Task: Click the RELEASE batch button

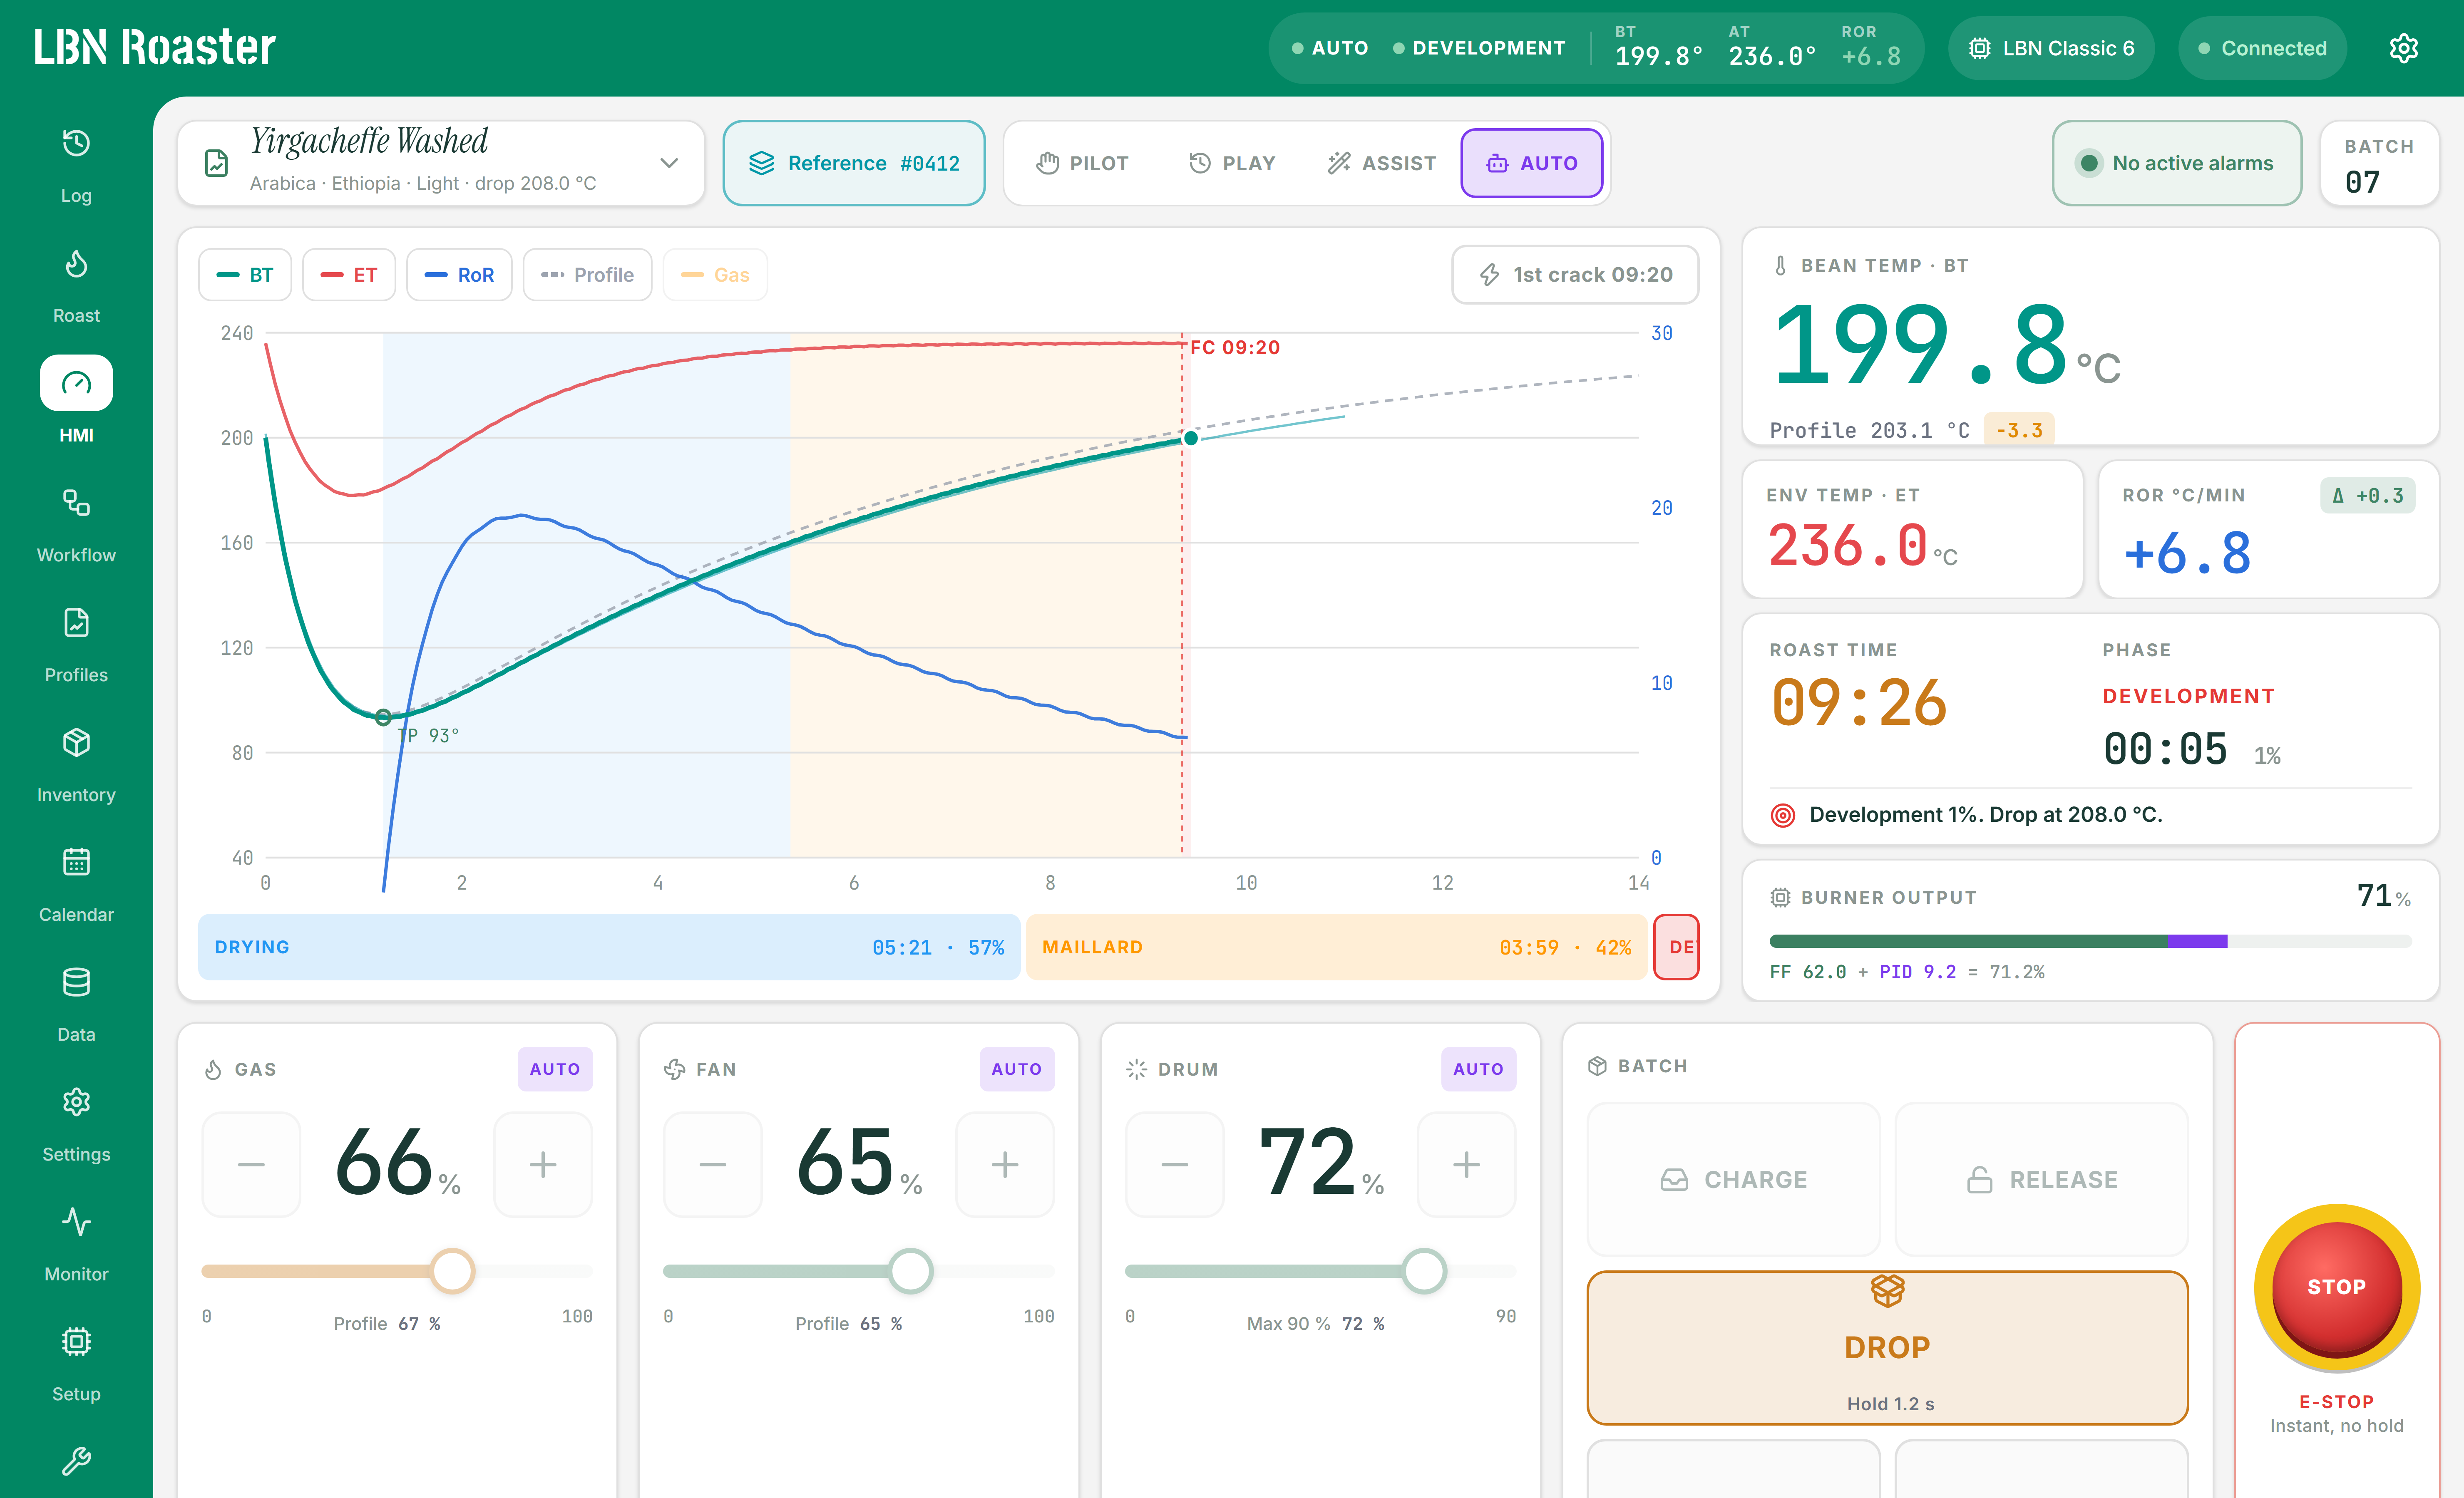Action: click(x=2042, y=1180)
